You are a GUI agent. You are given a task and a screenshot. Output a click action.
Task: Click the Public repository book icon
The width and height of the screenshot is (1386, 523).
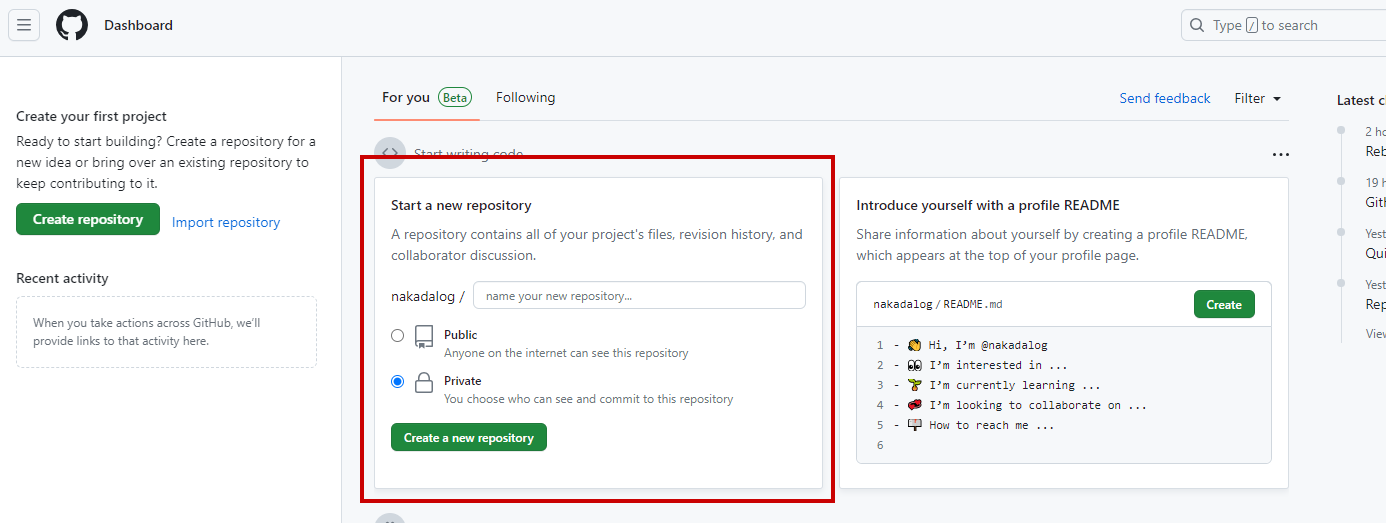(424, 337)
